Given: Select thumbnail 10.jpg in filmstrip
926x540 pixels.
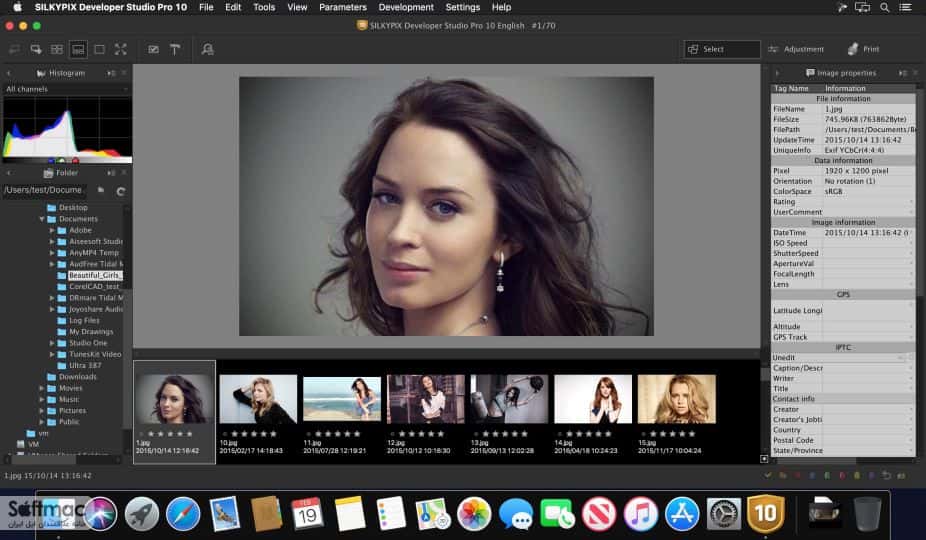Looking at the screenshot, I should click(x=258, y=399).
